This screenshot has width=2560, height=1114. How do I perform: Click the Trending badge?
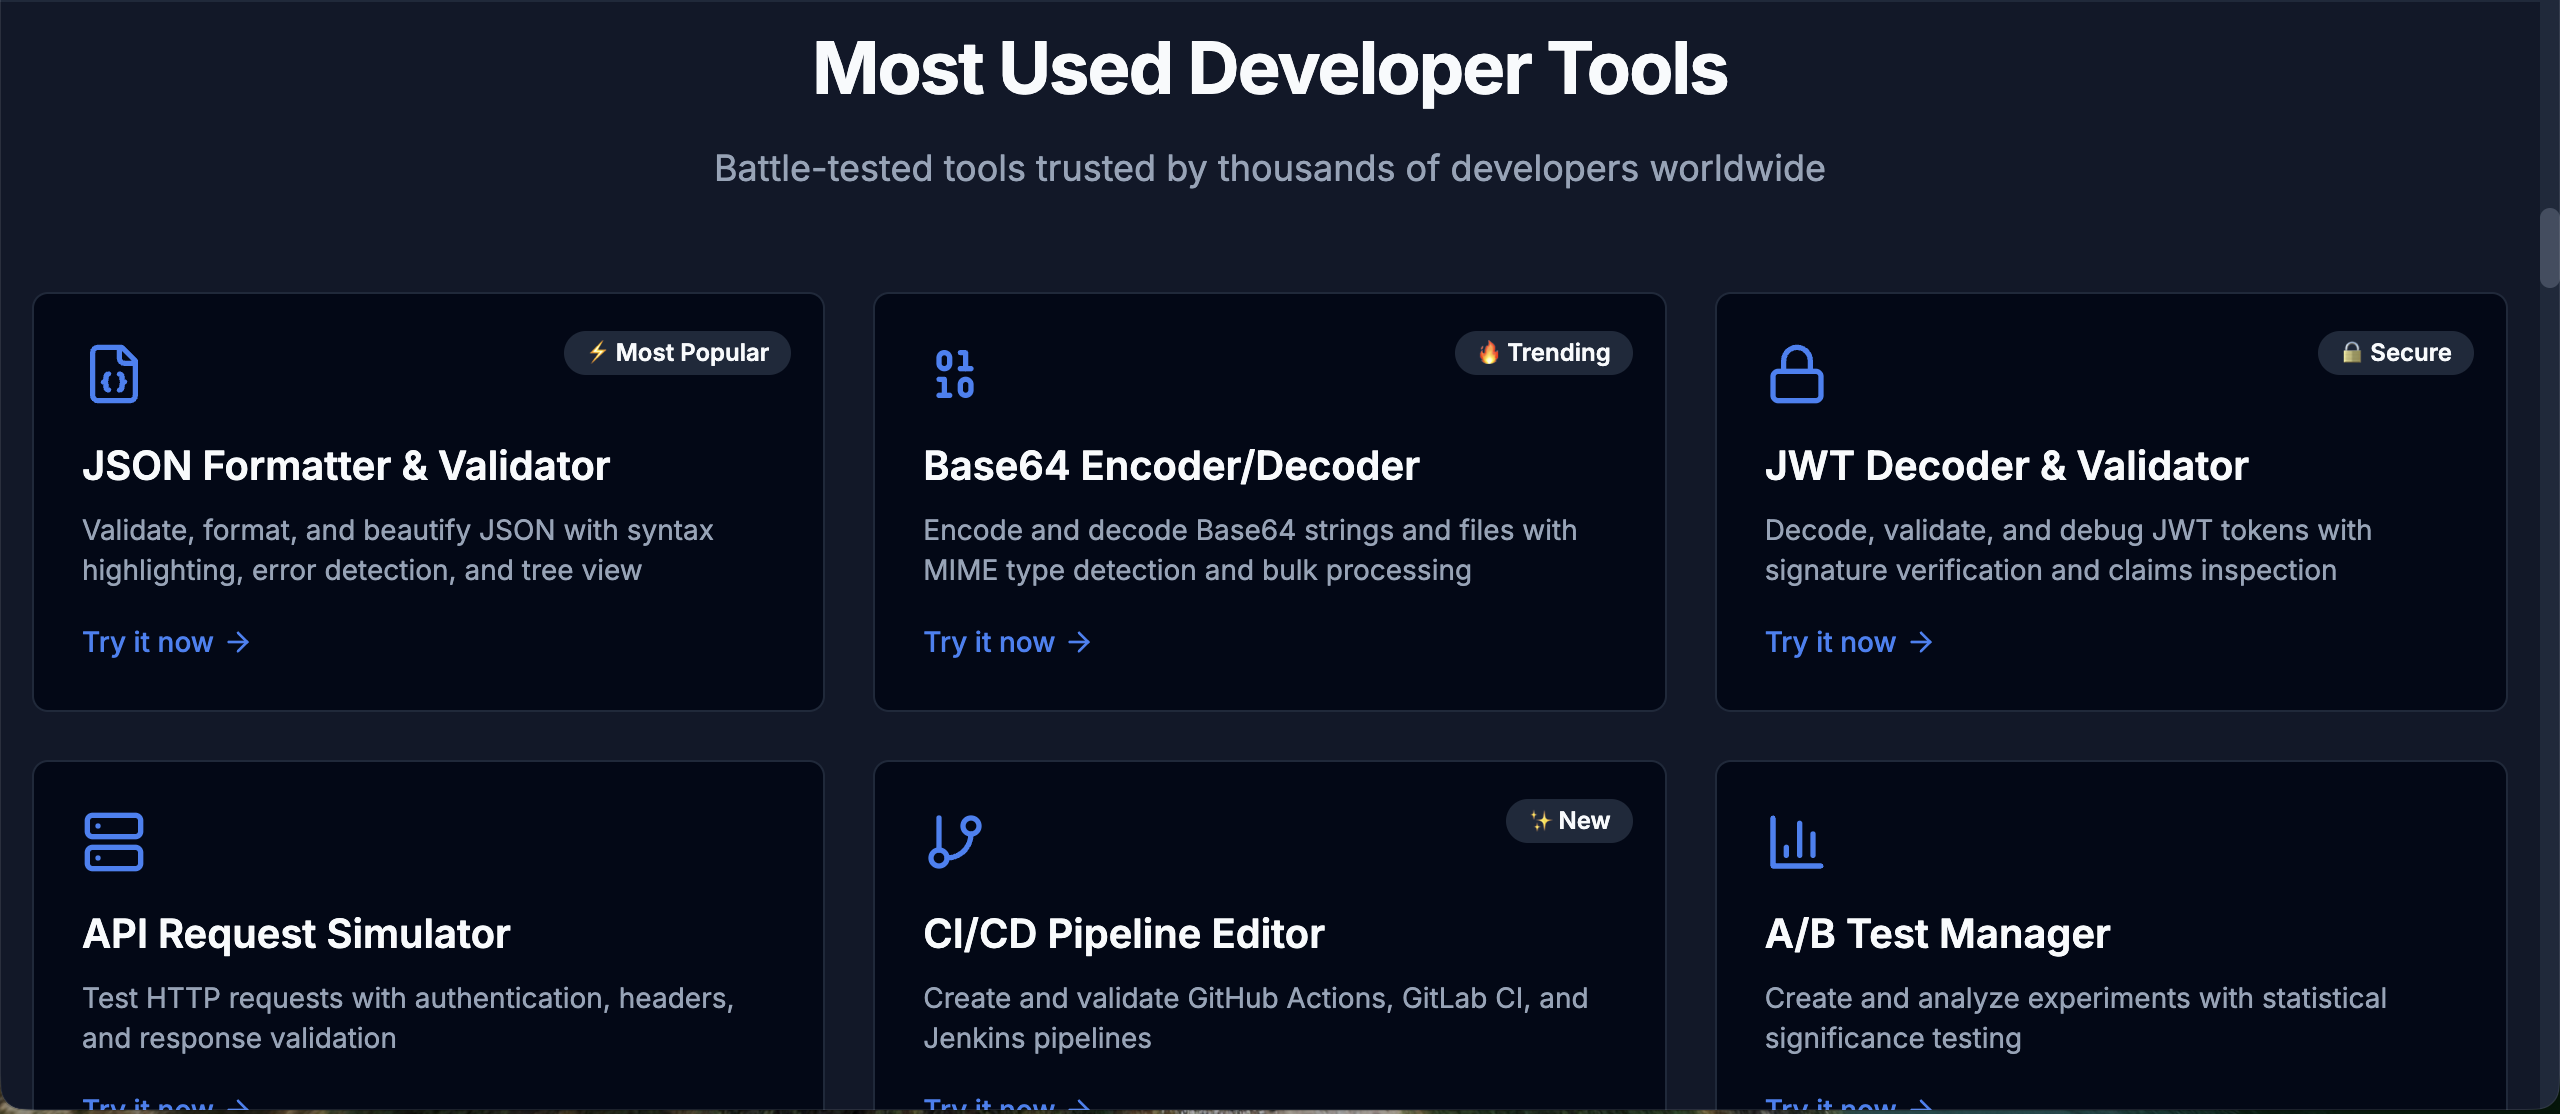[1543, 352]
